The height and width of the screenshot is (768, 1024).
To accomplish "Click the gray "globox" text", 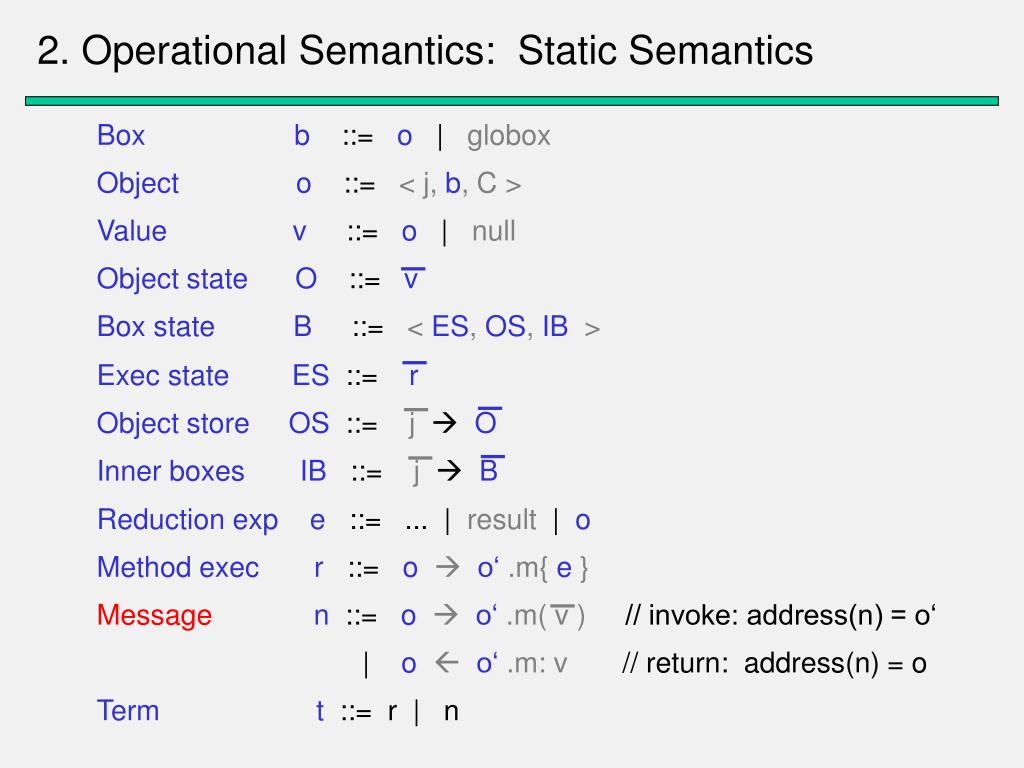I will (x=508, y=135).
